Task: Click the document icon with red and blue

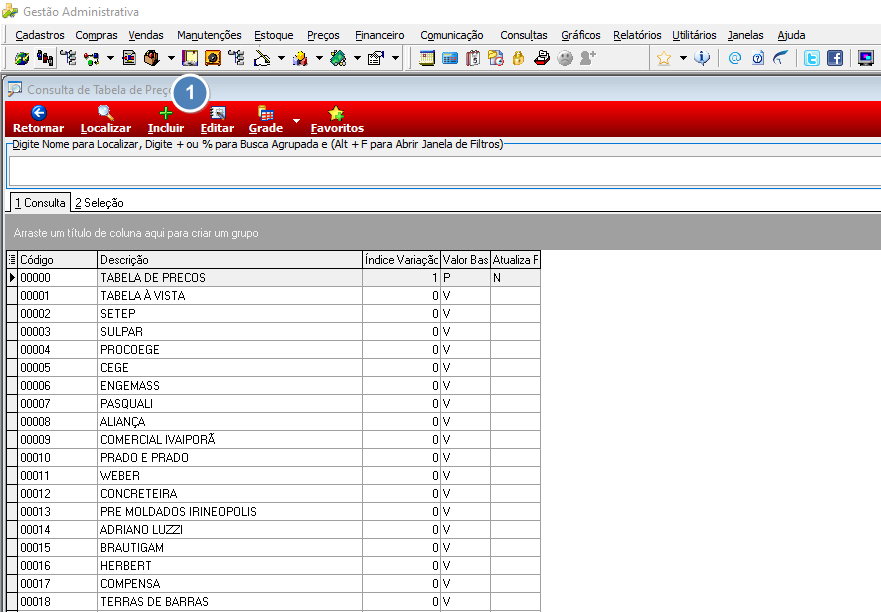Action: [x=129, y=58]
